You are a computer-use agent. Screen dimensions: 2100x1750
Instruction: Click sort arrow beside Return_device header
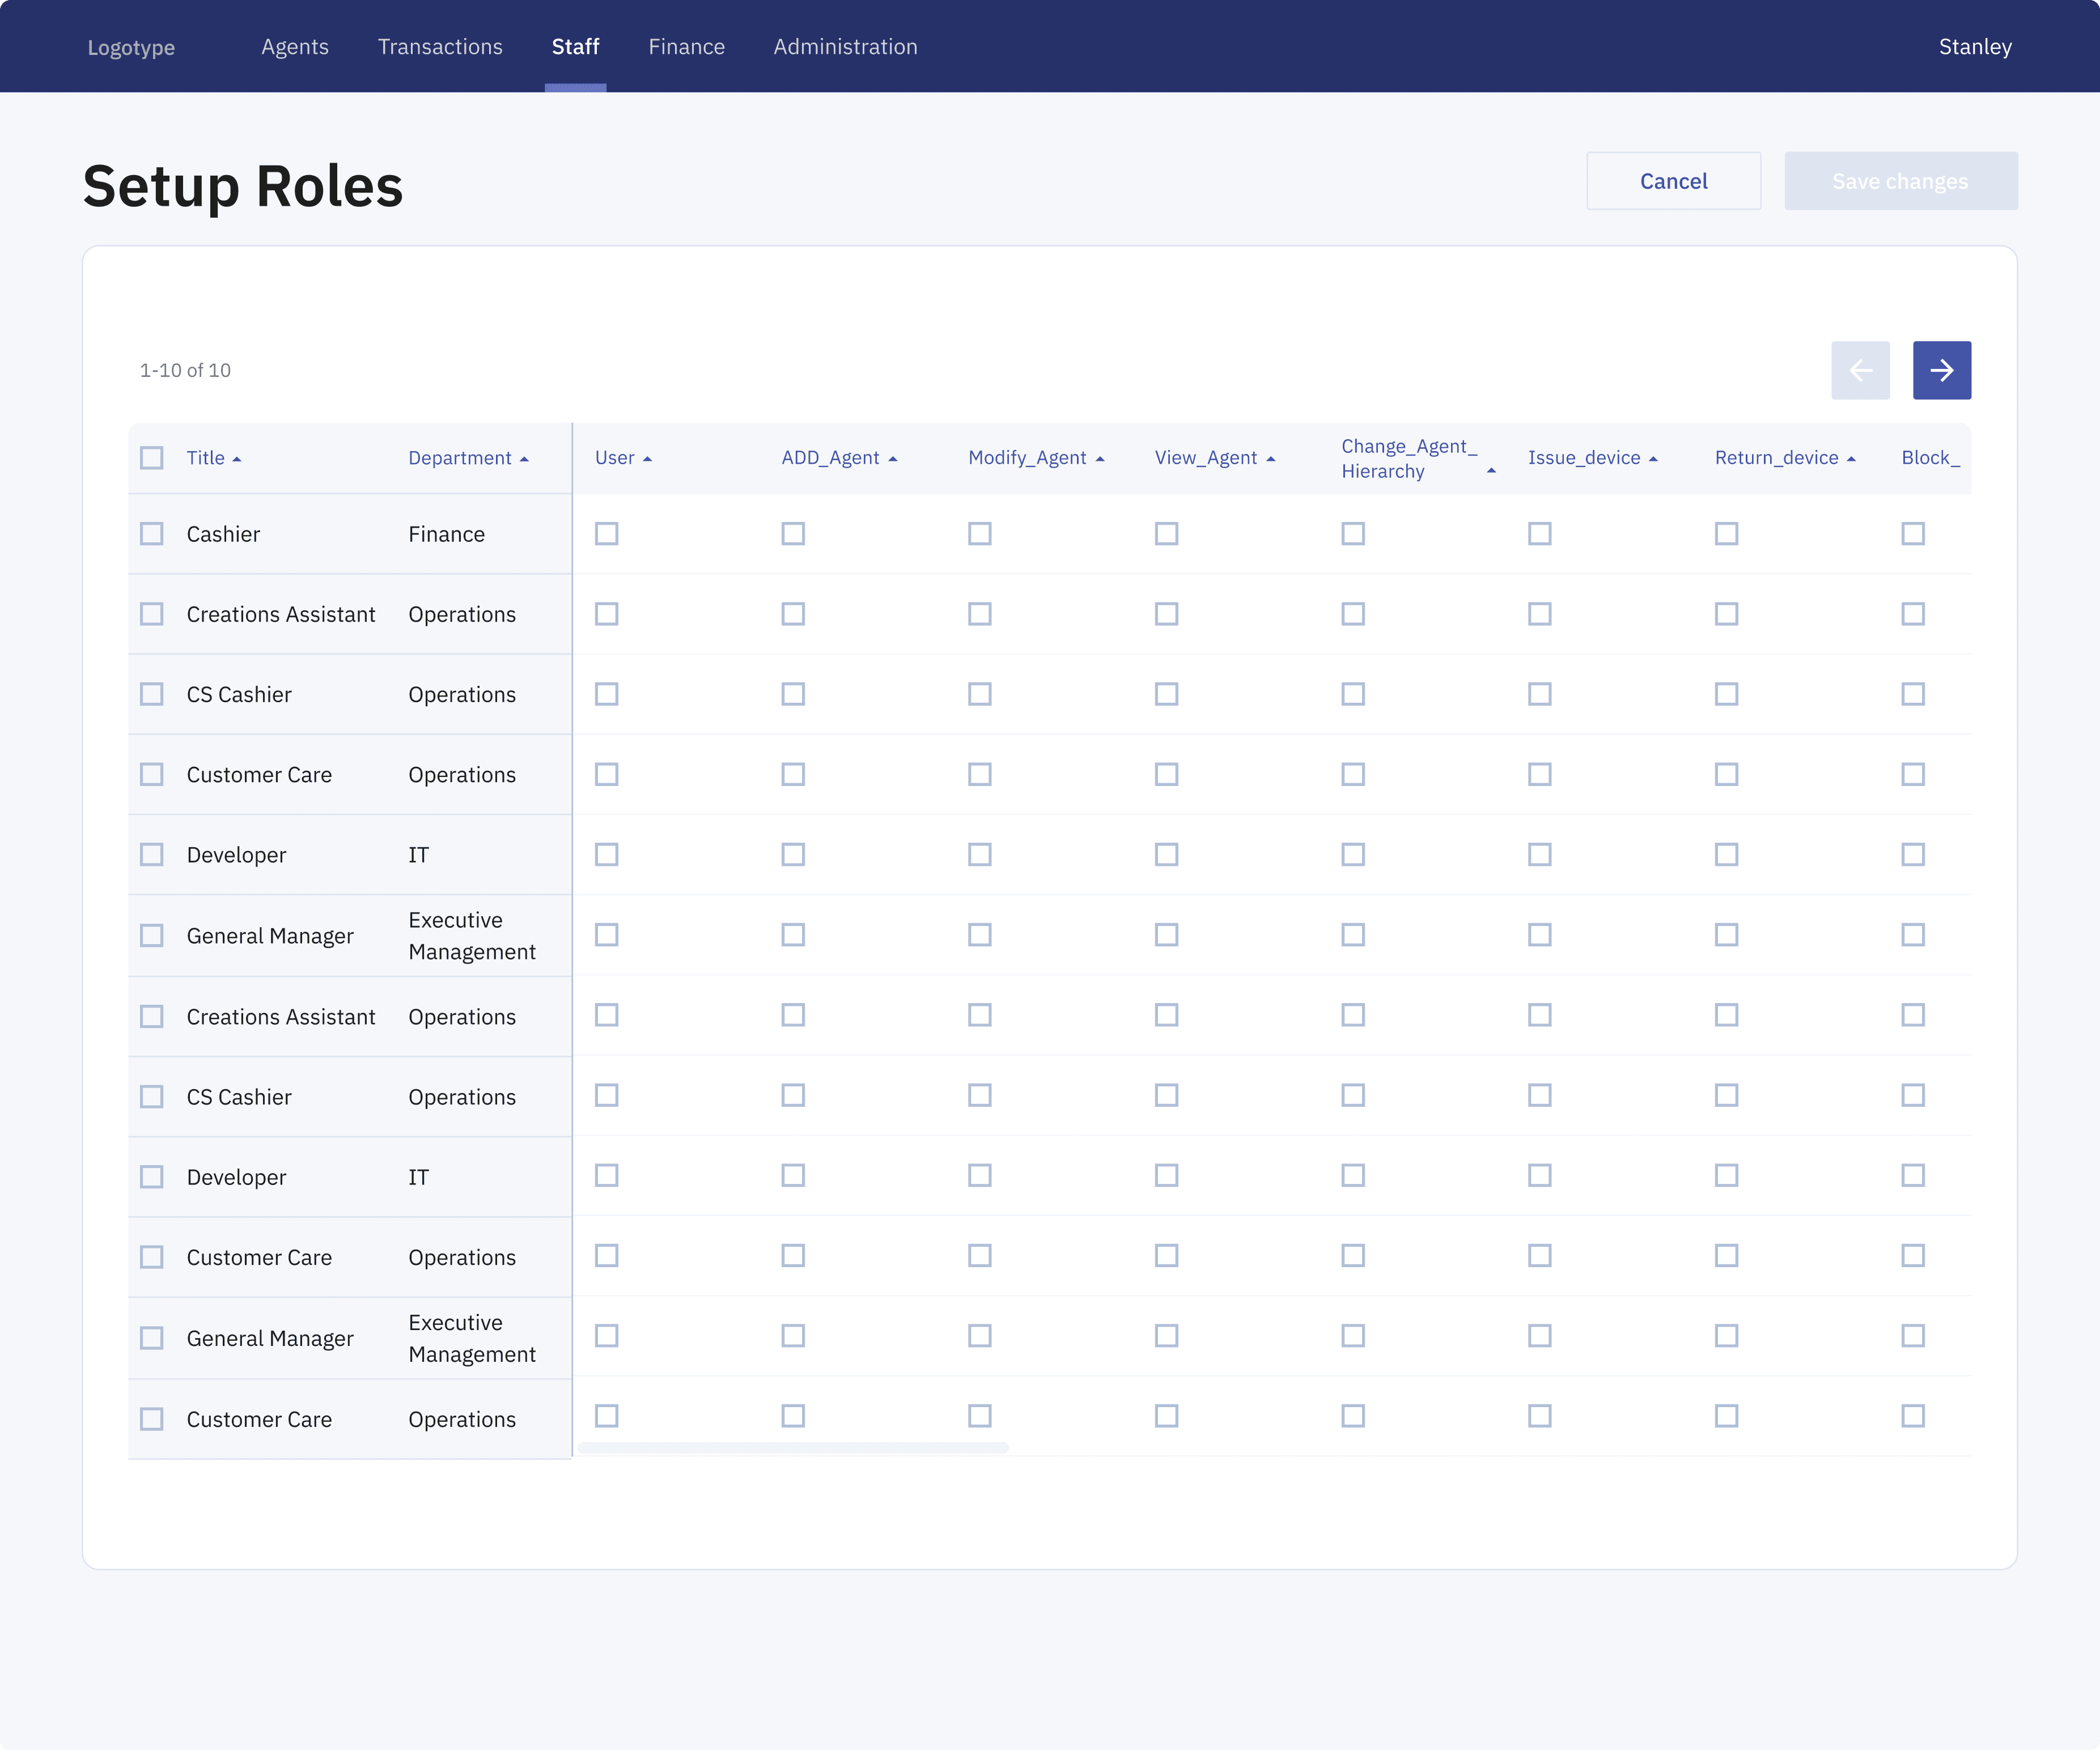[x=1851, y=459]
